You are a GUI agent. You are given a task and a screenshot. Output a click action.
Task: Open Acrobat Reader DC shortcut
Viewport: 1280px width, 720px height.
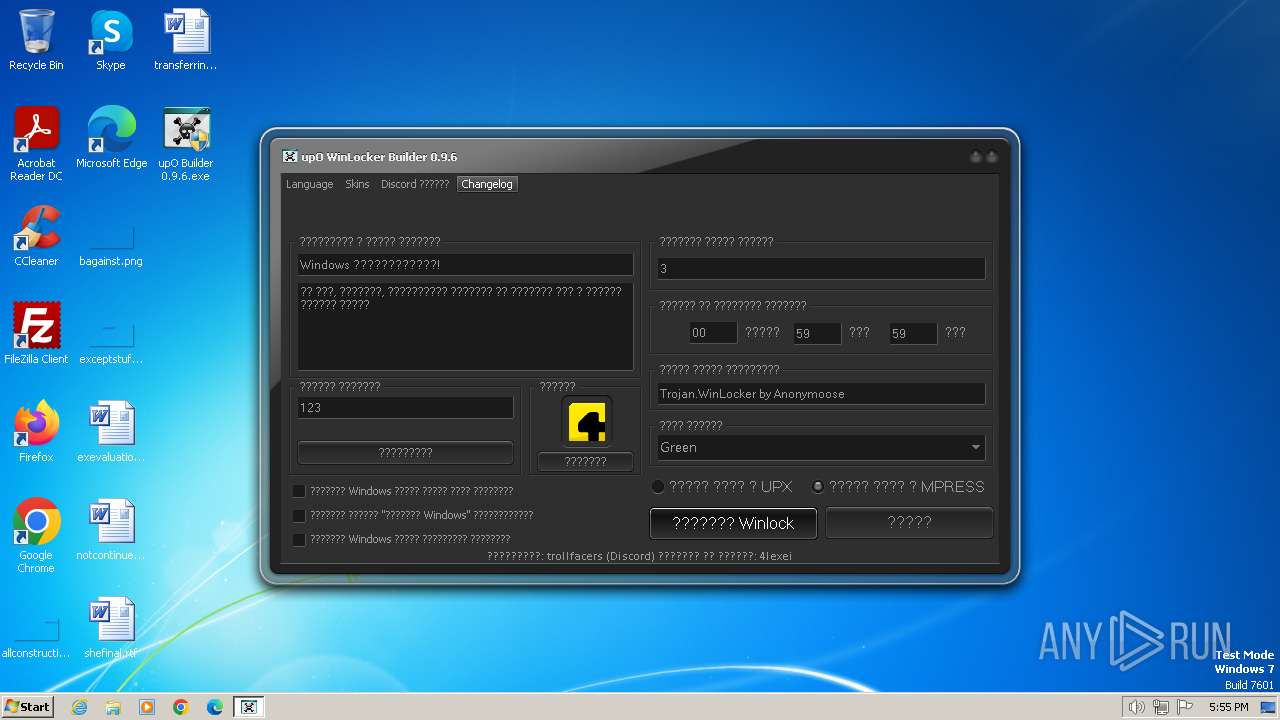[x=36, y=143]
